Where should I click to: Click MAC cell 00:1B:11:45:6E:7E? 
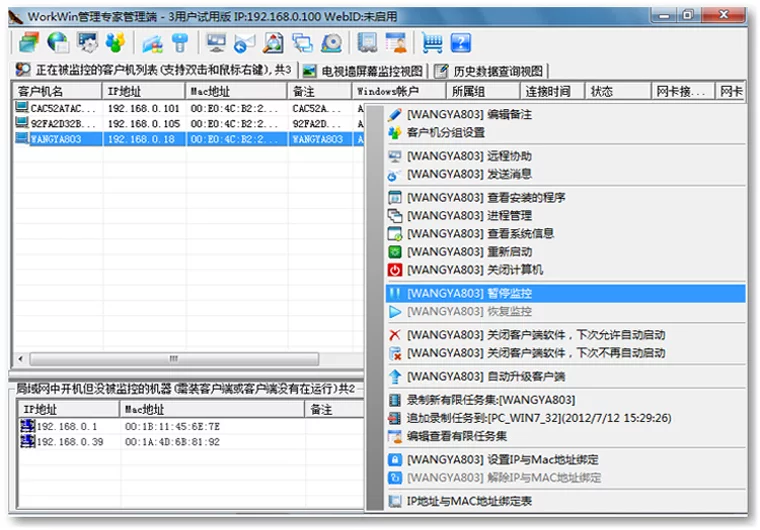pos(172,426)
